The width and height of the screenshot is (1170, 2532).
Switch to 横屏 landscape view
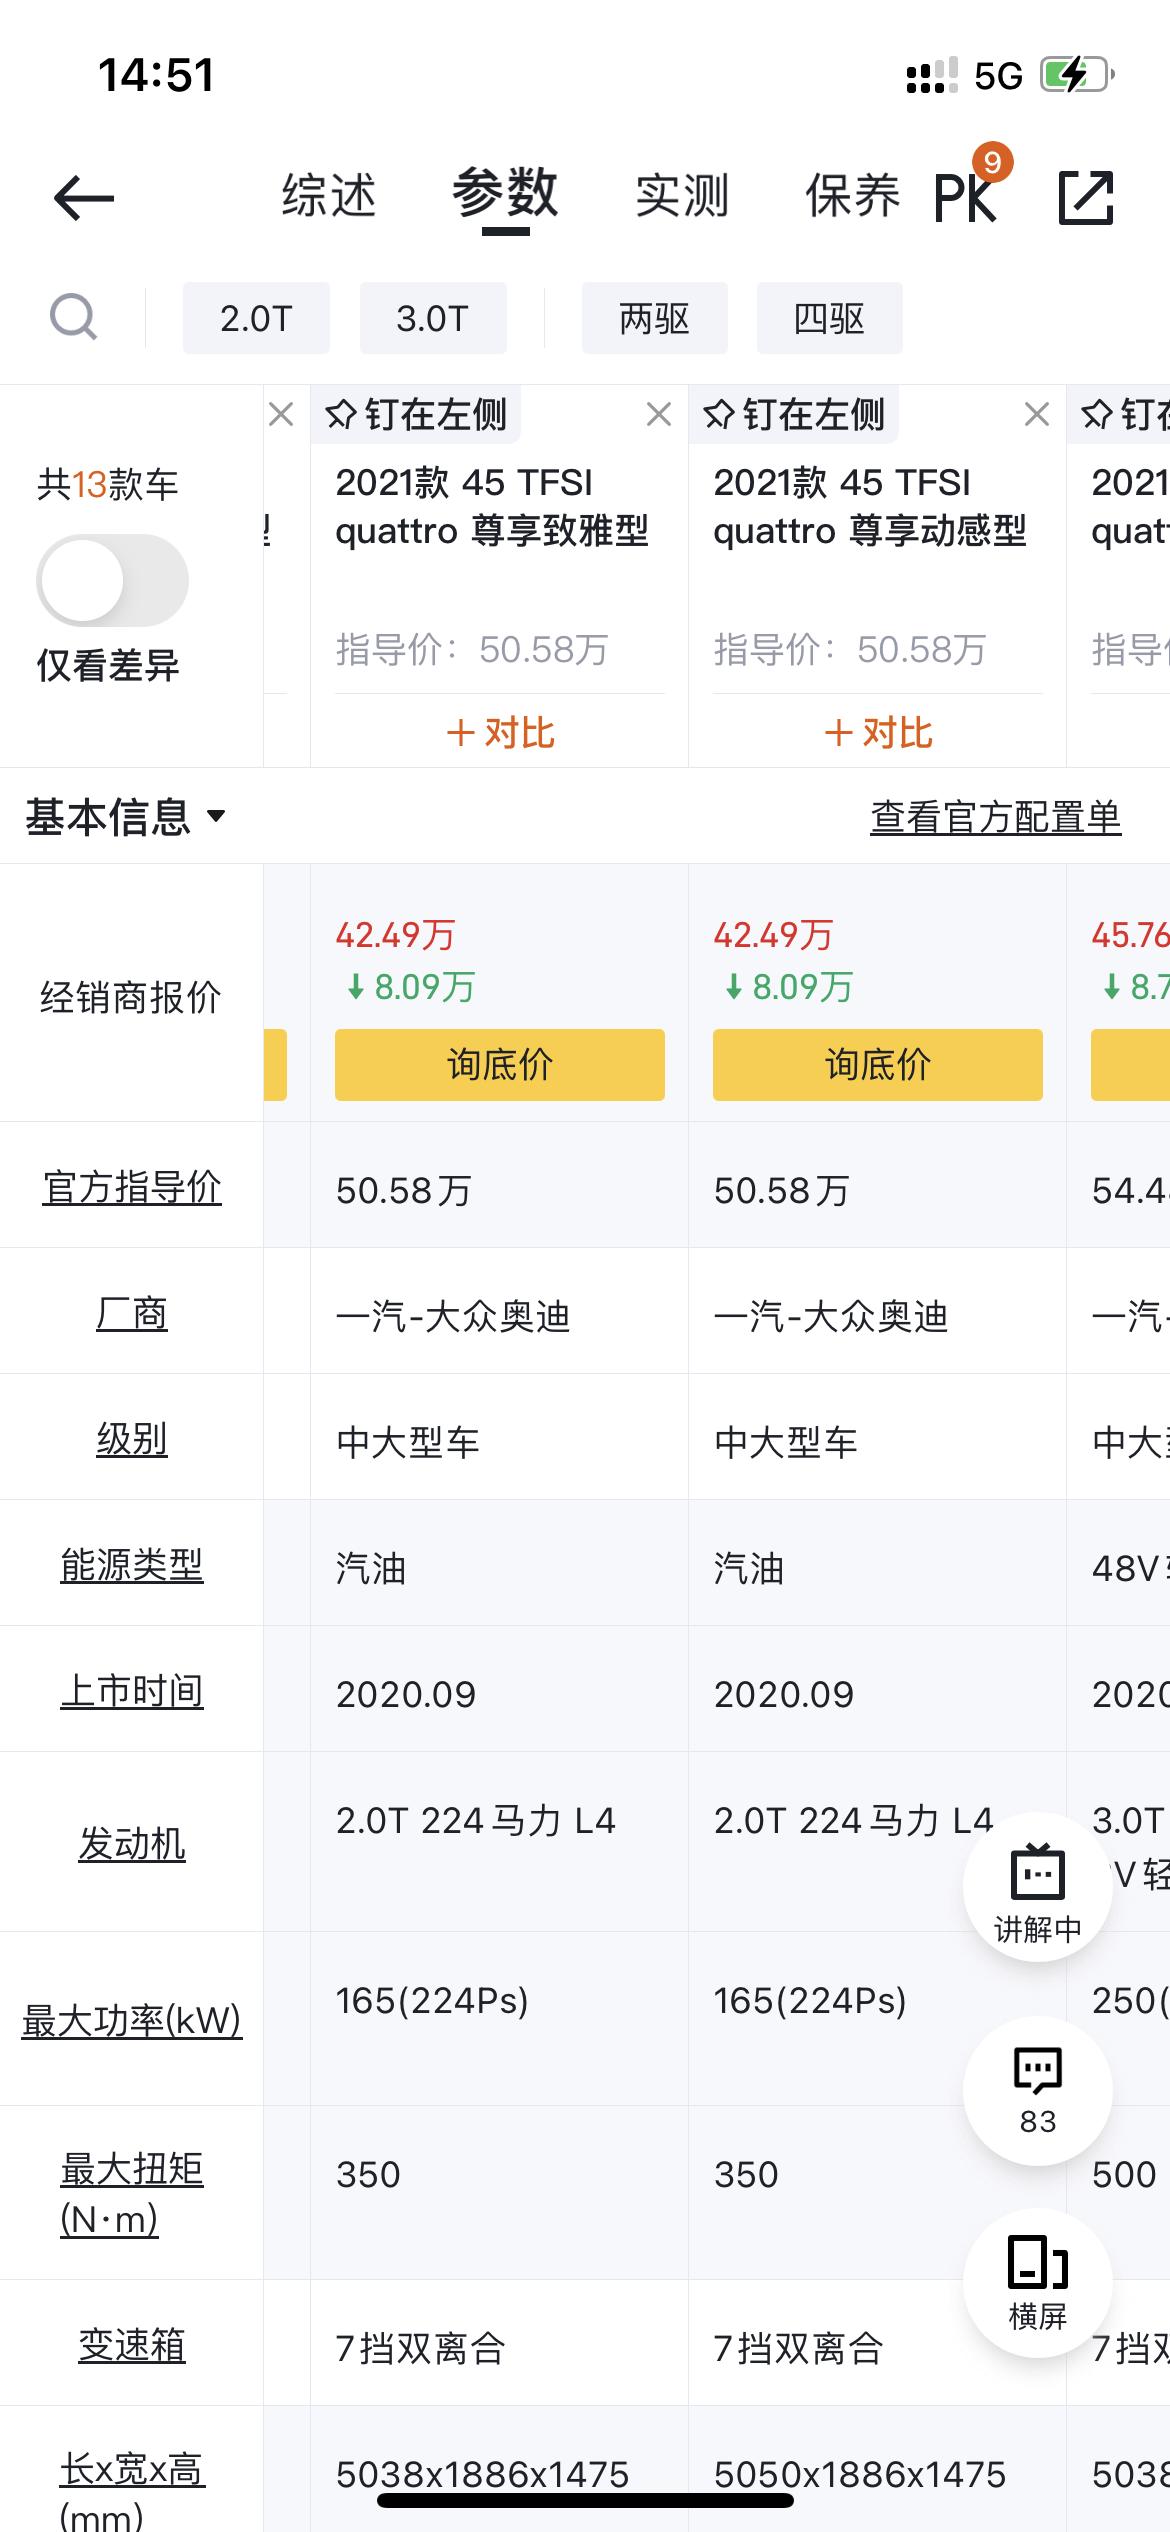click(x=1038, y=2284)
